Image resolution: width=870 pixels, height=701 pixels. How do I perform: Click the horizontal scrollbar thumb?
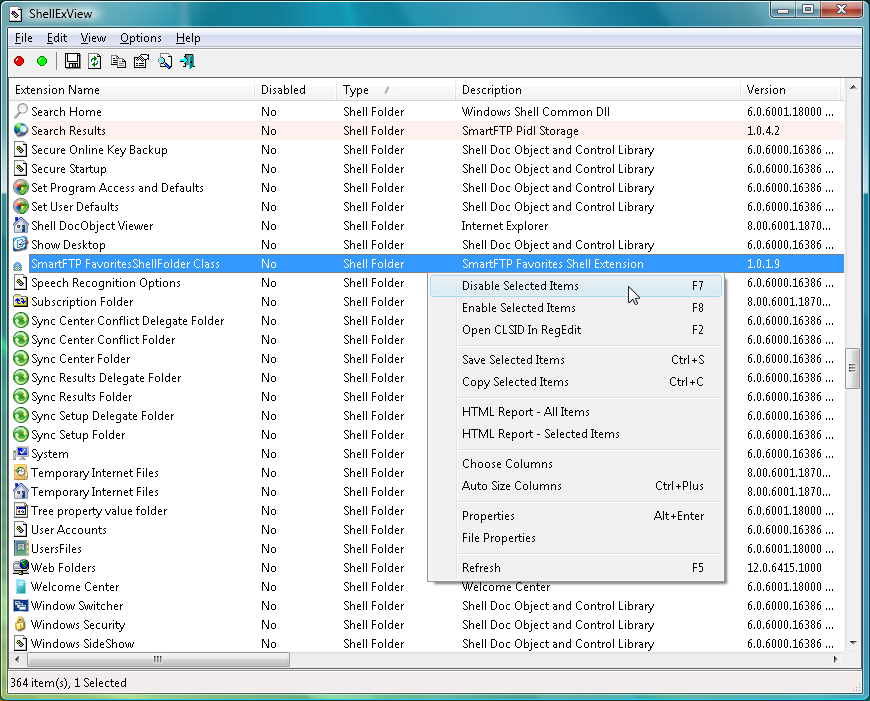(158, 659)
